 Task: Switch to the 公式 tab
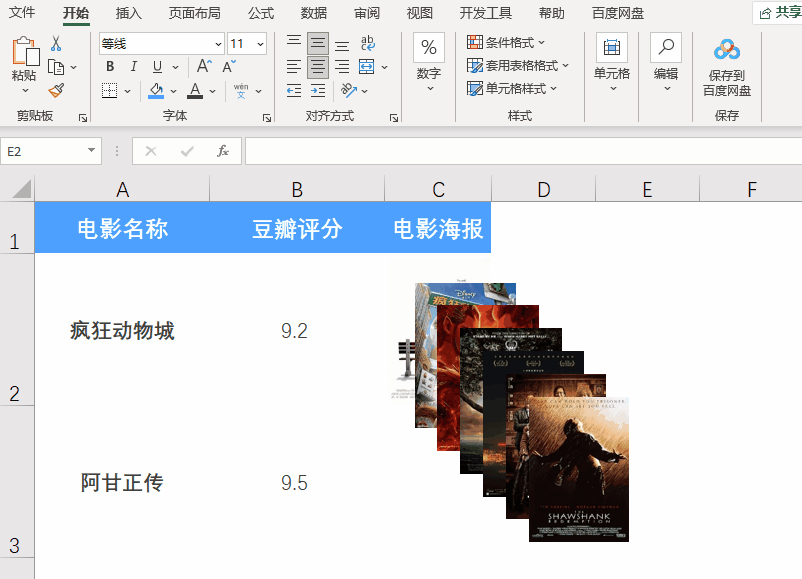(x=261, y=13)
